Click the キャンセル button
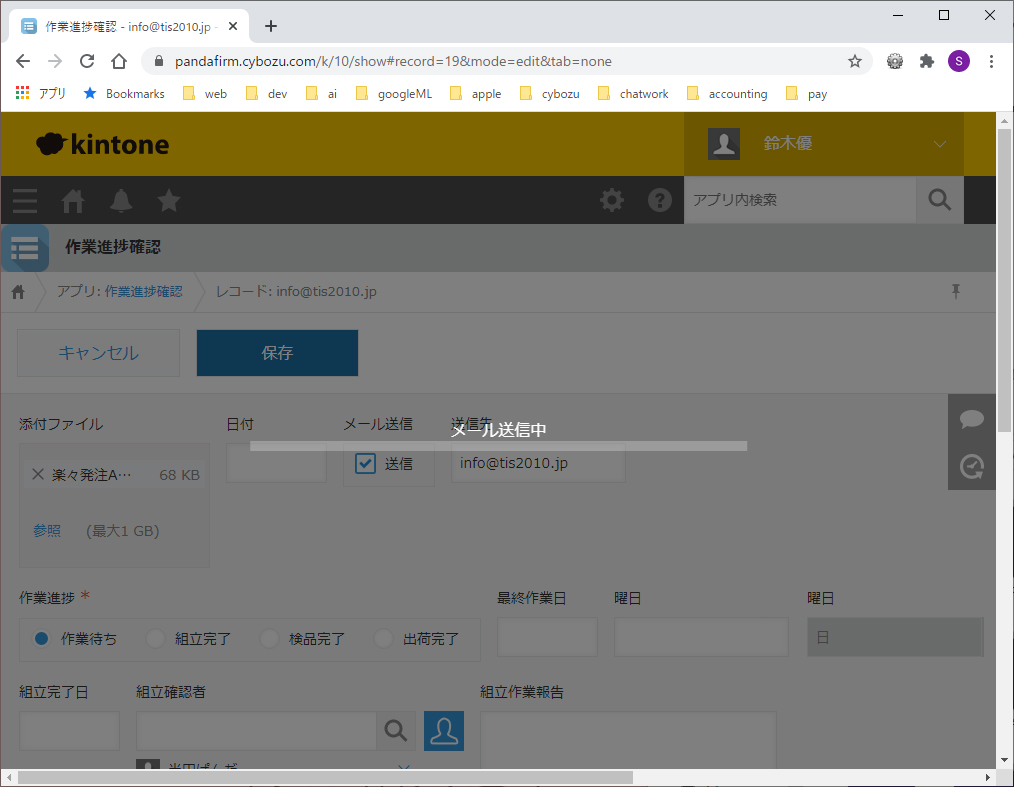 pos(99,353)
